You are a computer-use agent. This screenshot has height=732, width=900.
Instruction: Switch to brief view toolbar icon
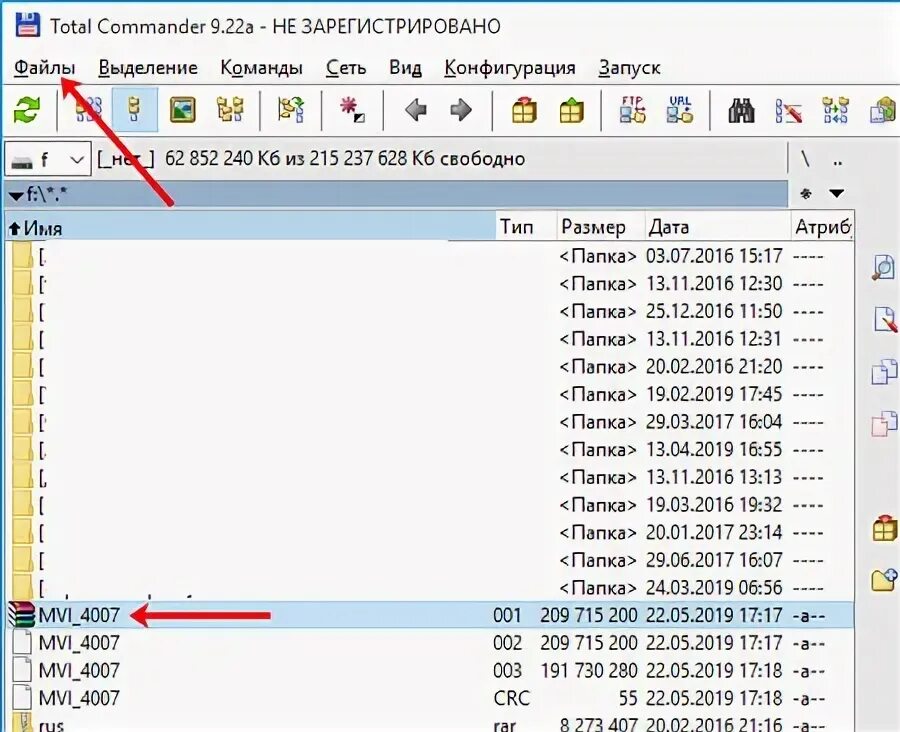(89, 110)
